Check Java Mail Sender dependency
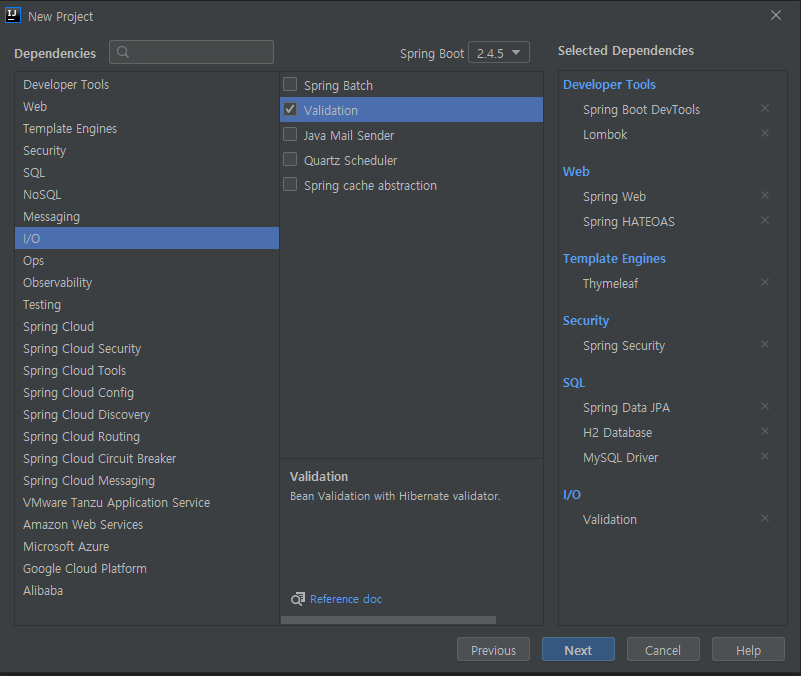 pyautogui.click(x=290, y=134)
